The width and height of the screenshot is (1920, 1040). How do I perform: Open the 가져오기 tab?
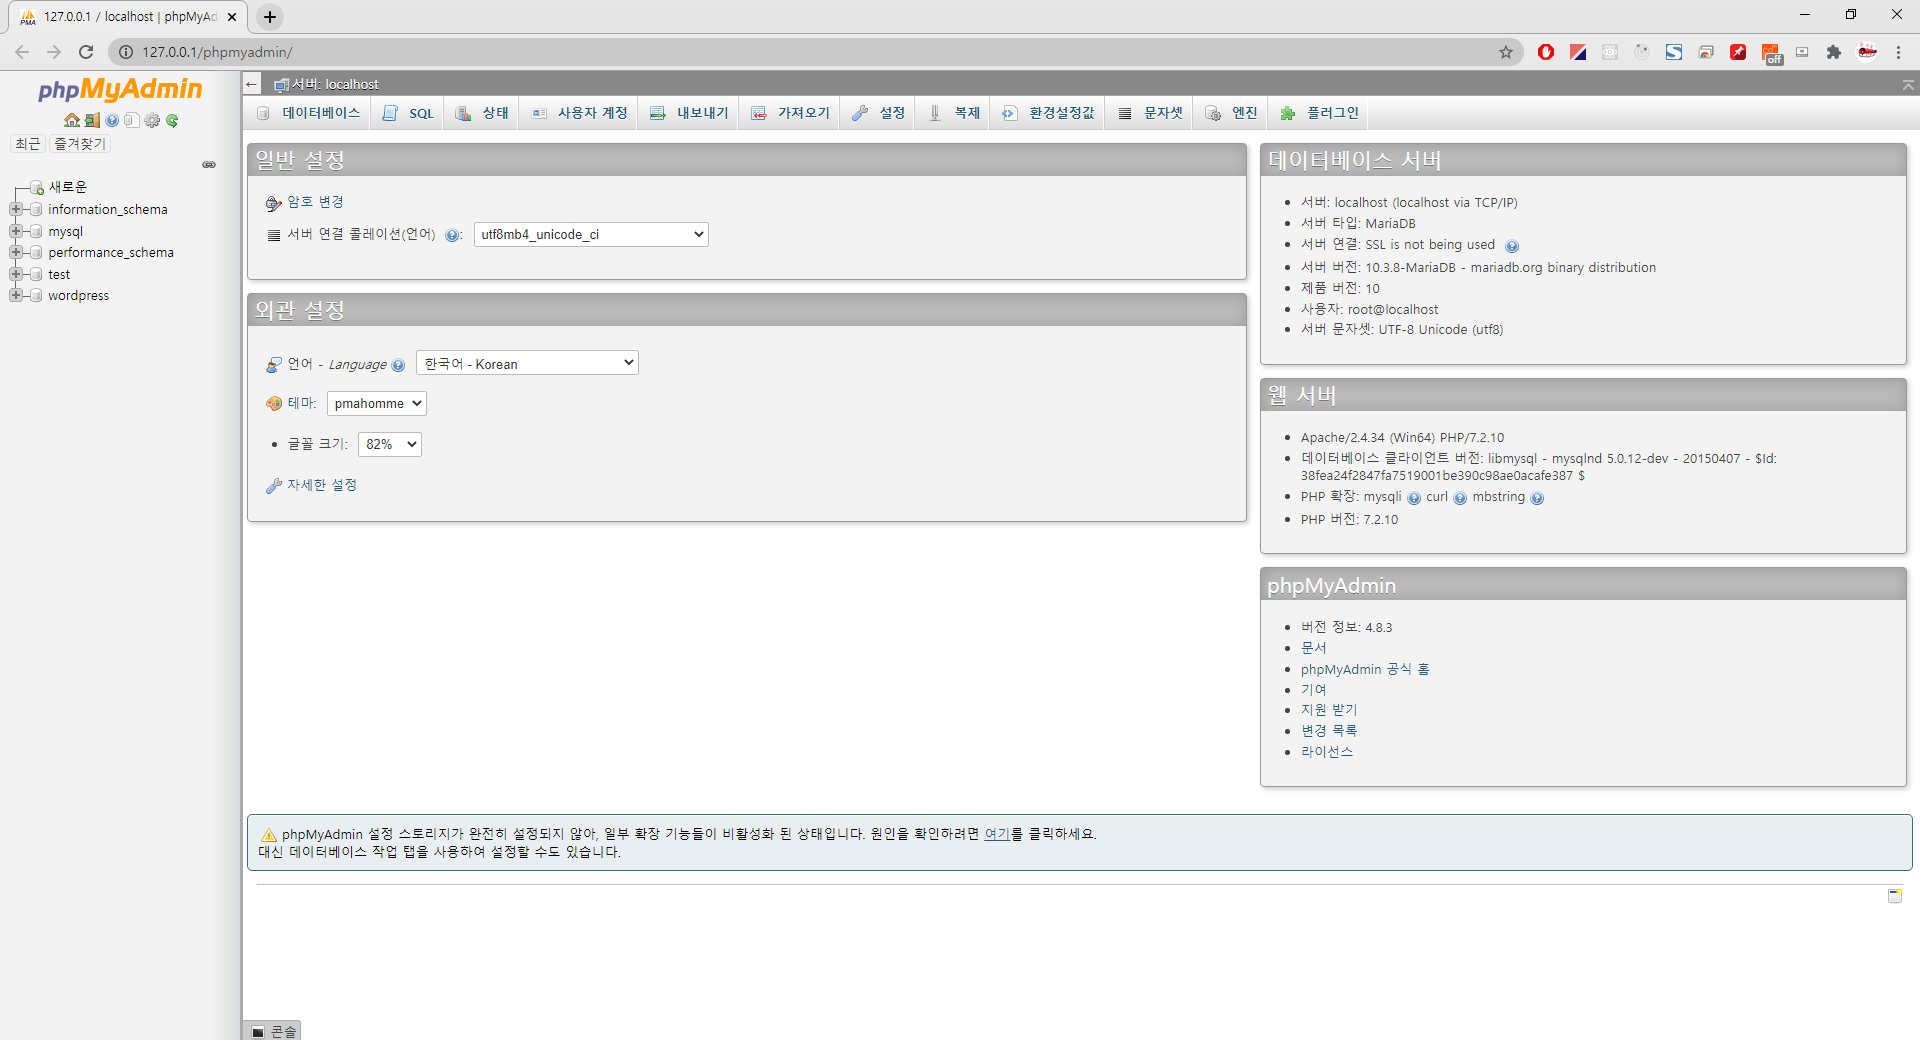pos(791,113)
